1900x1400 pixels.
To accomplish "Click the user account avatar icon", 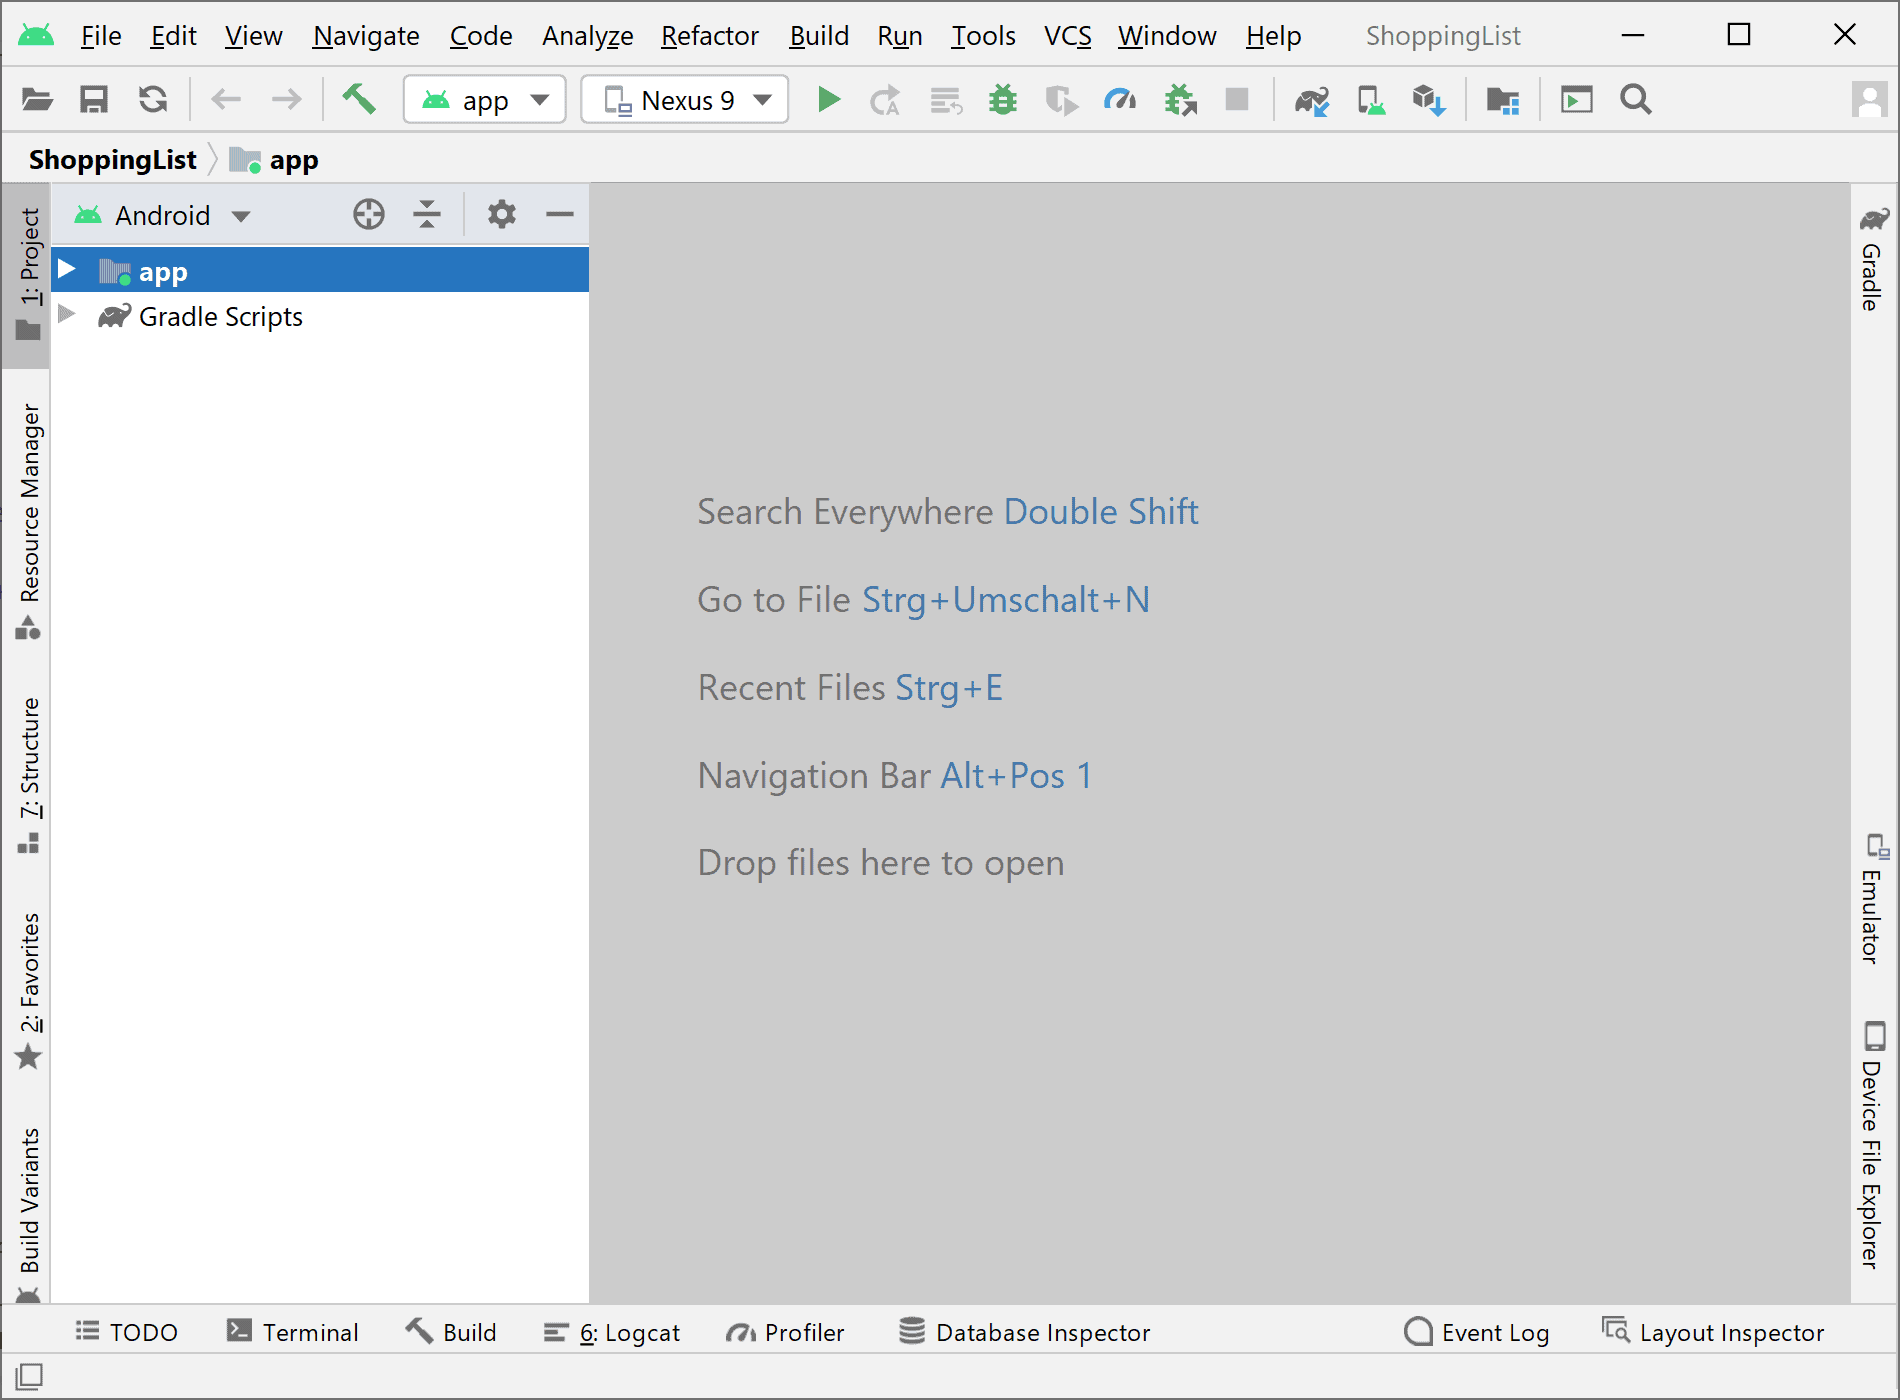I will [1868, 100].
